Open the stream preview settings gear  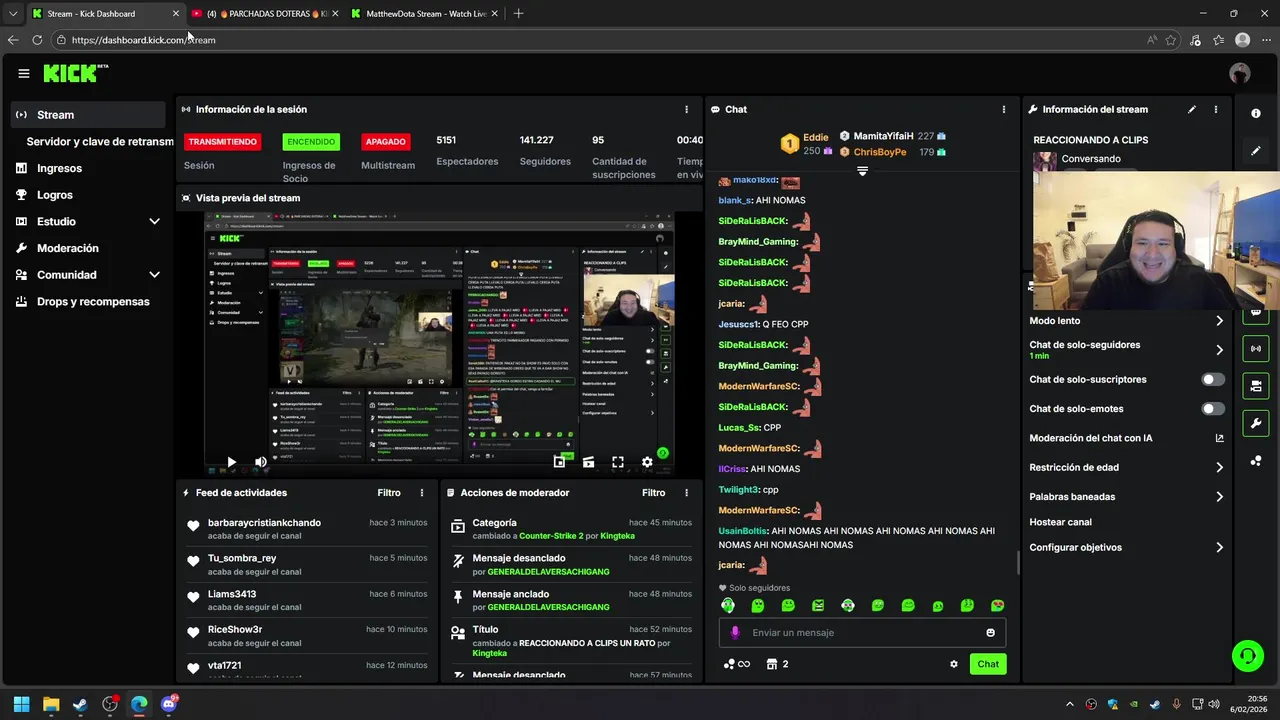tap(647, 462)
